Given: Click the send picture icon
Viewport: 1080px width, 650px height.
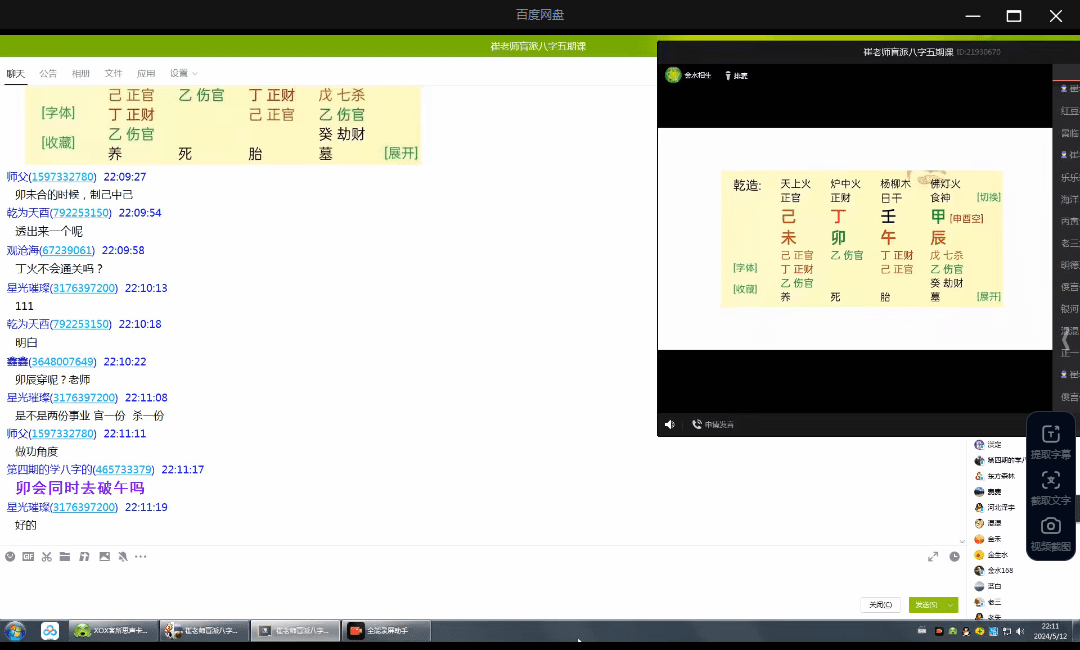Looking at the screenshot, I should coord(104,557).
